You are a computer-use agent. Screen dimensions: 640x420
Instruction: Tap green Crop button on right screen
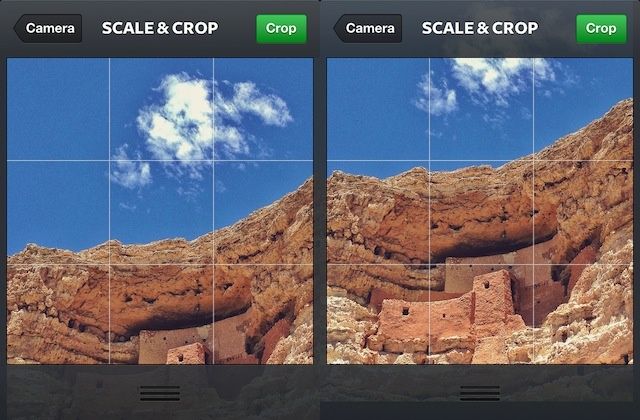click(601, 29)
